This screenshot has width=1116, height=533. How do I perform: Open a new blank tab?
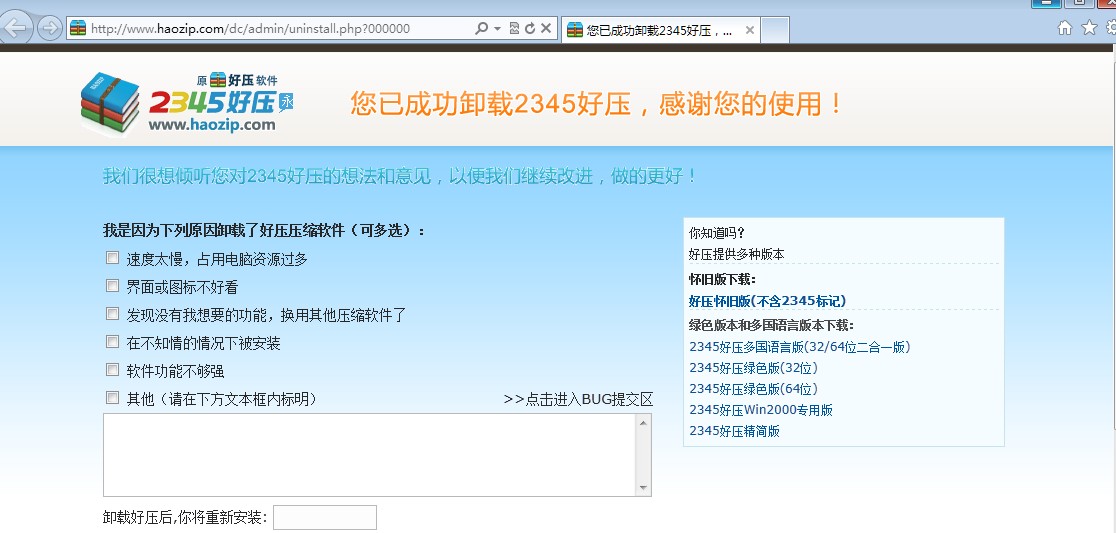[775, 30]
